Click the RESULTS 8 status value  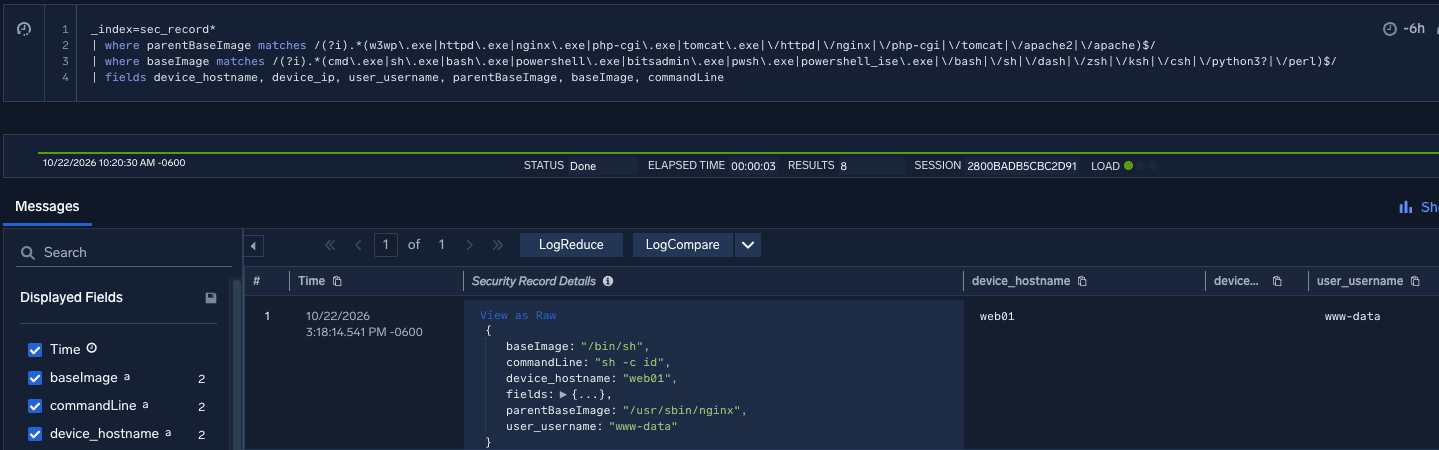(x=844, y=166)
